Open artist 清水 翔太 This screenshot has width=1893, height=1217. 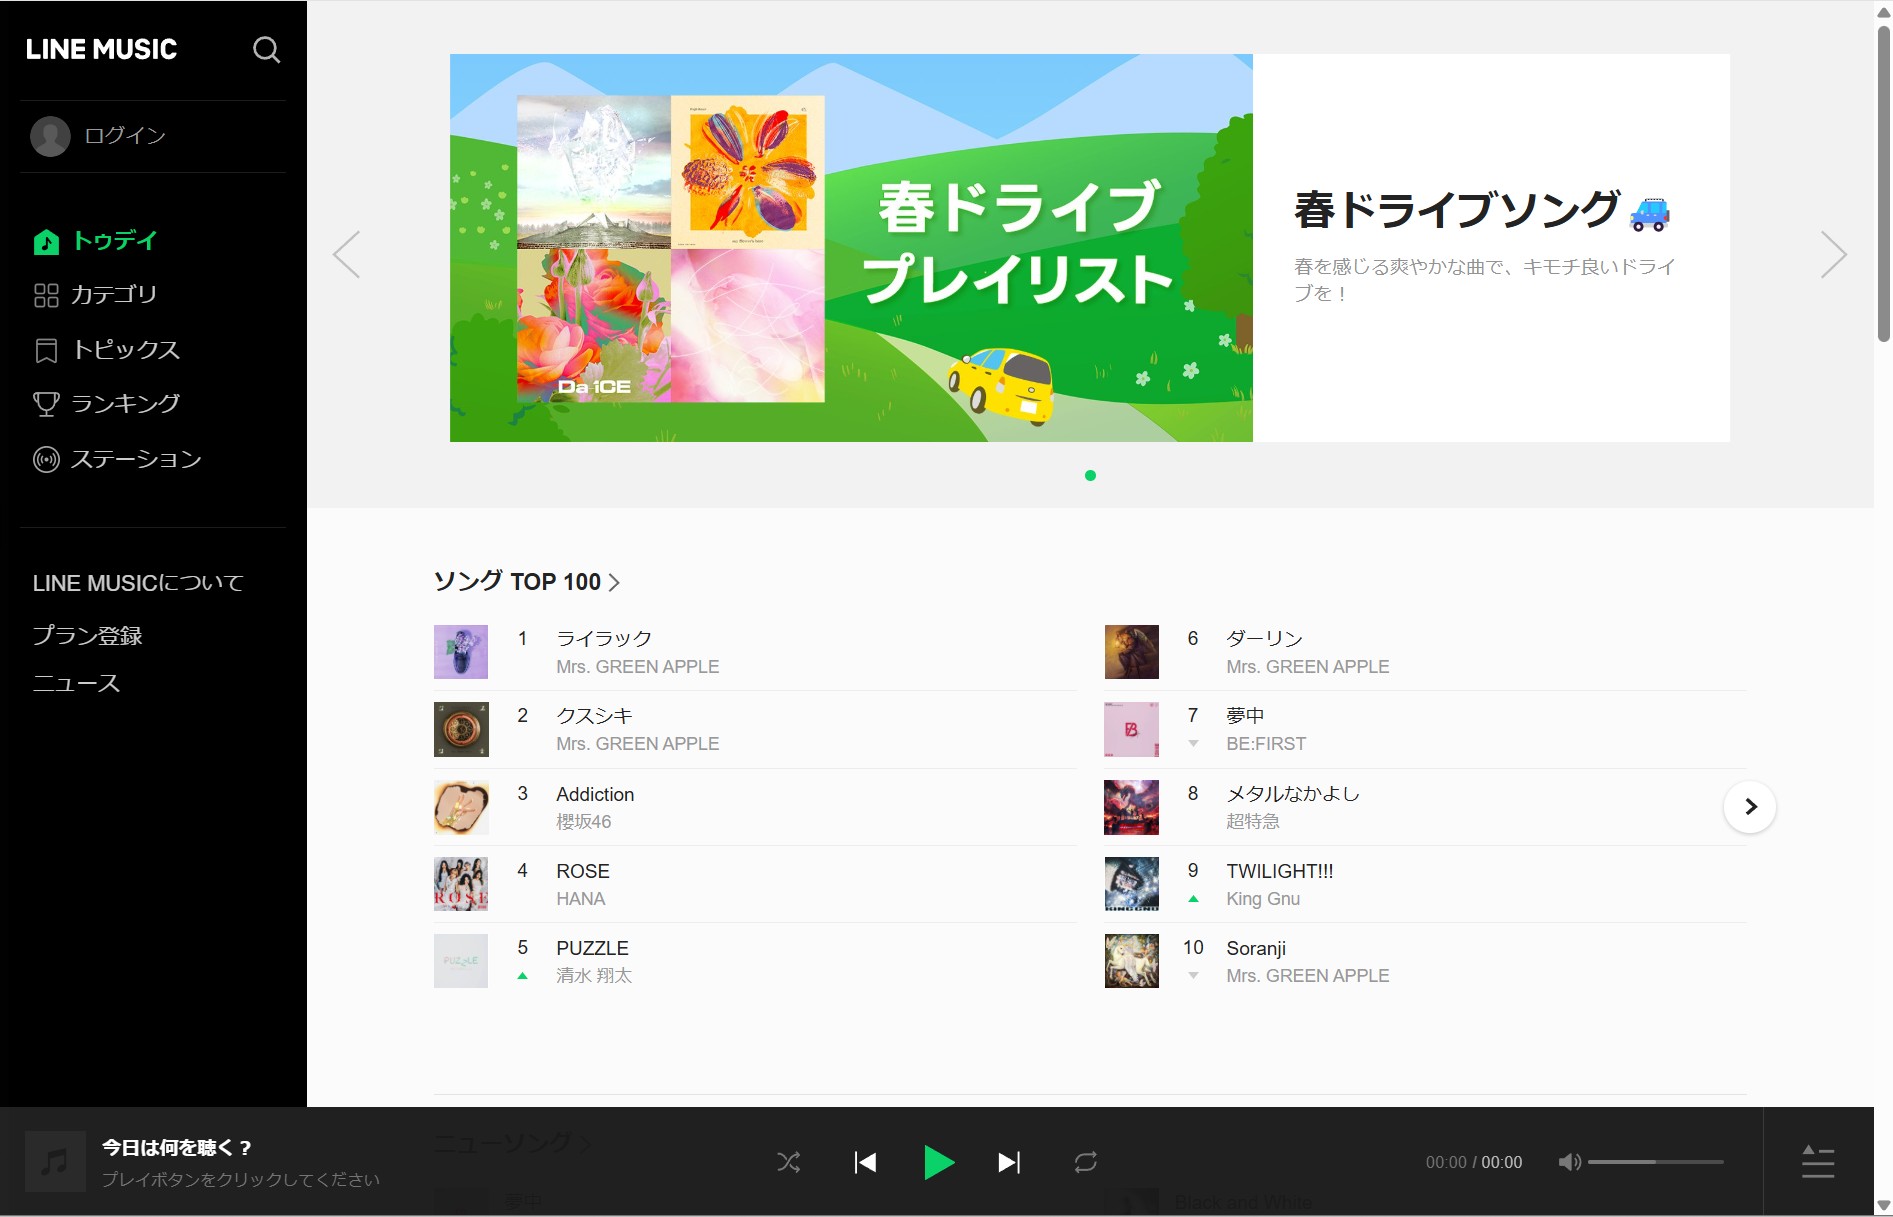click(594, 976)
